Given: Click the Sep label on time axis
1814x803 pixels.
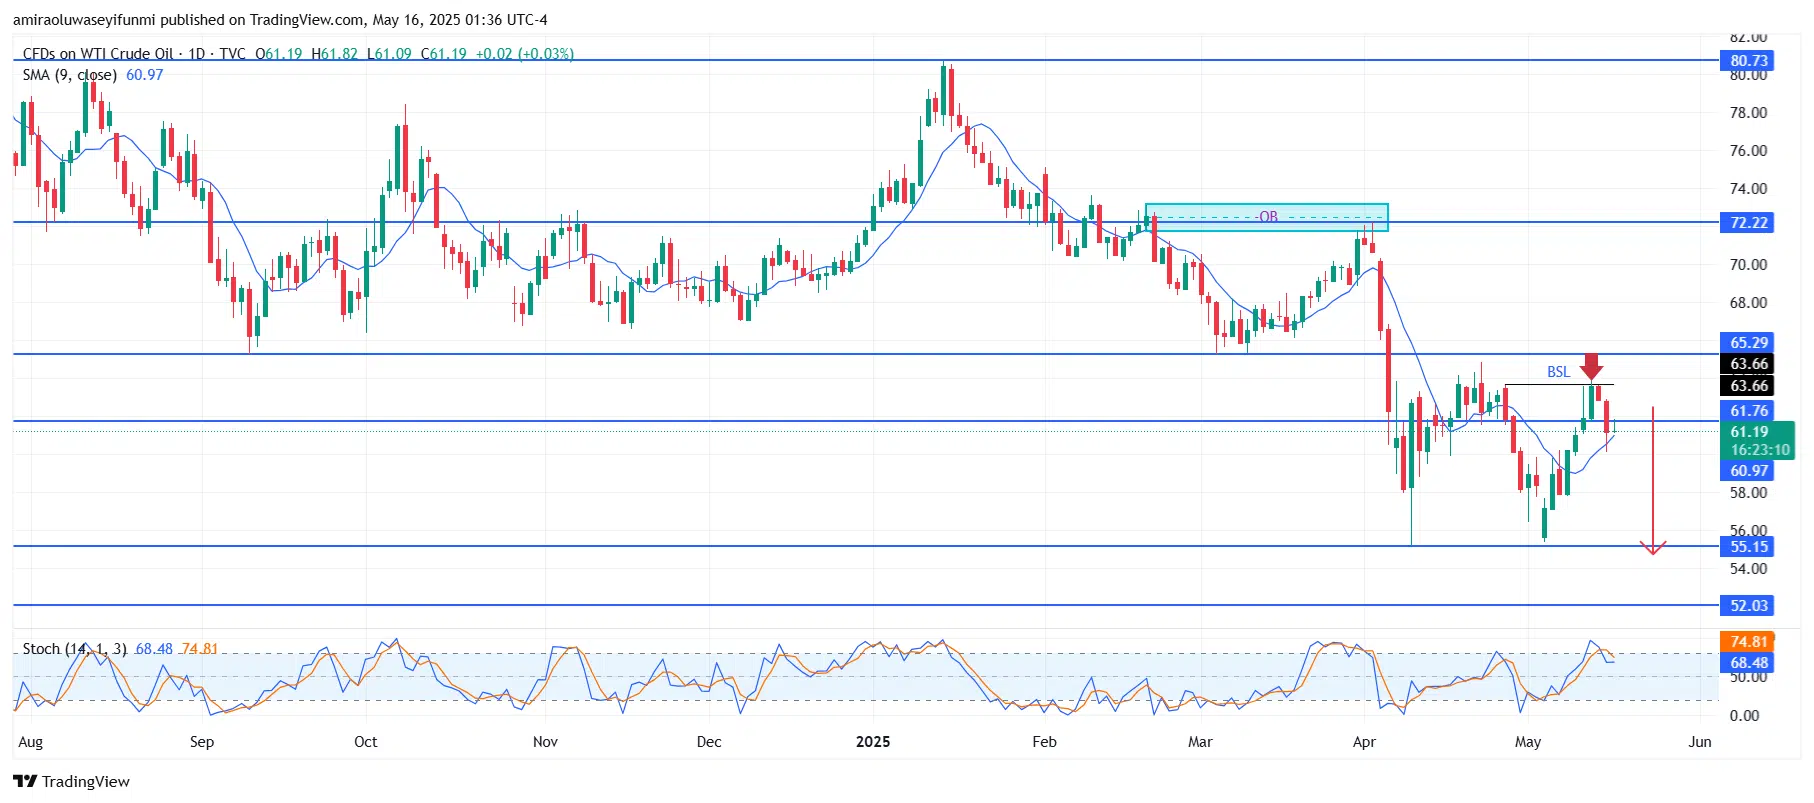Looking at the screenshot, I should click(202, 742).
